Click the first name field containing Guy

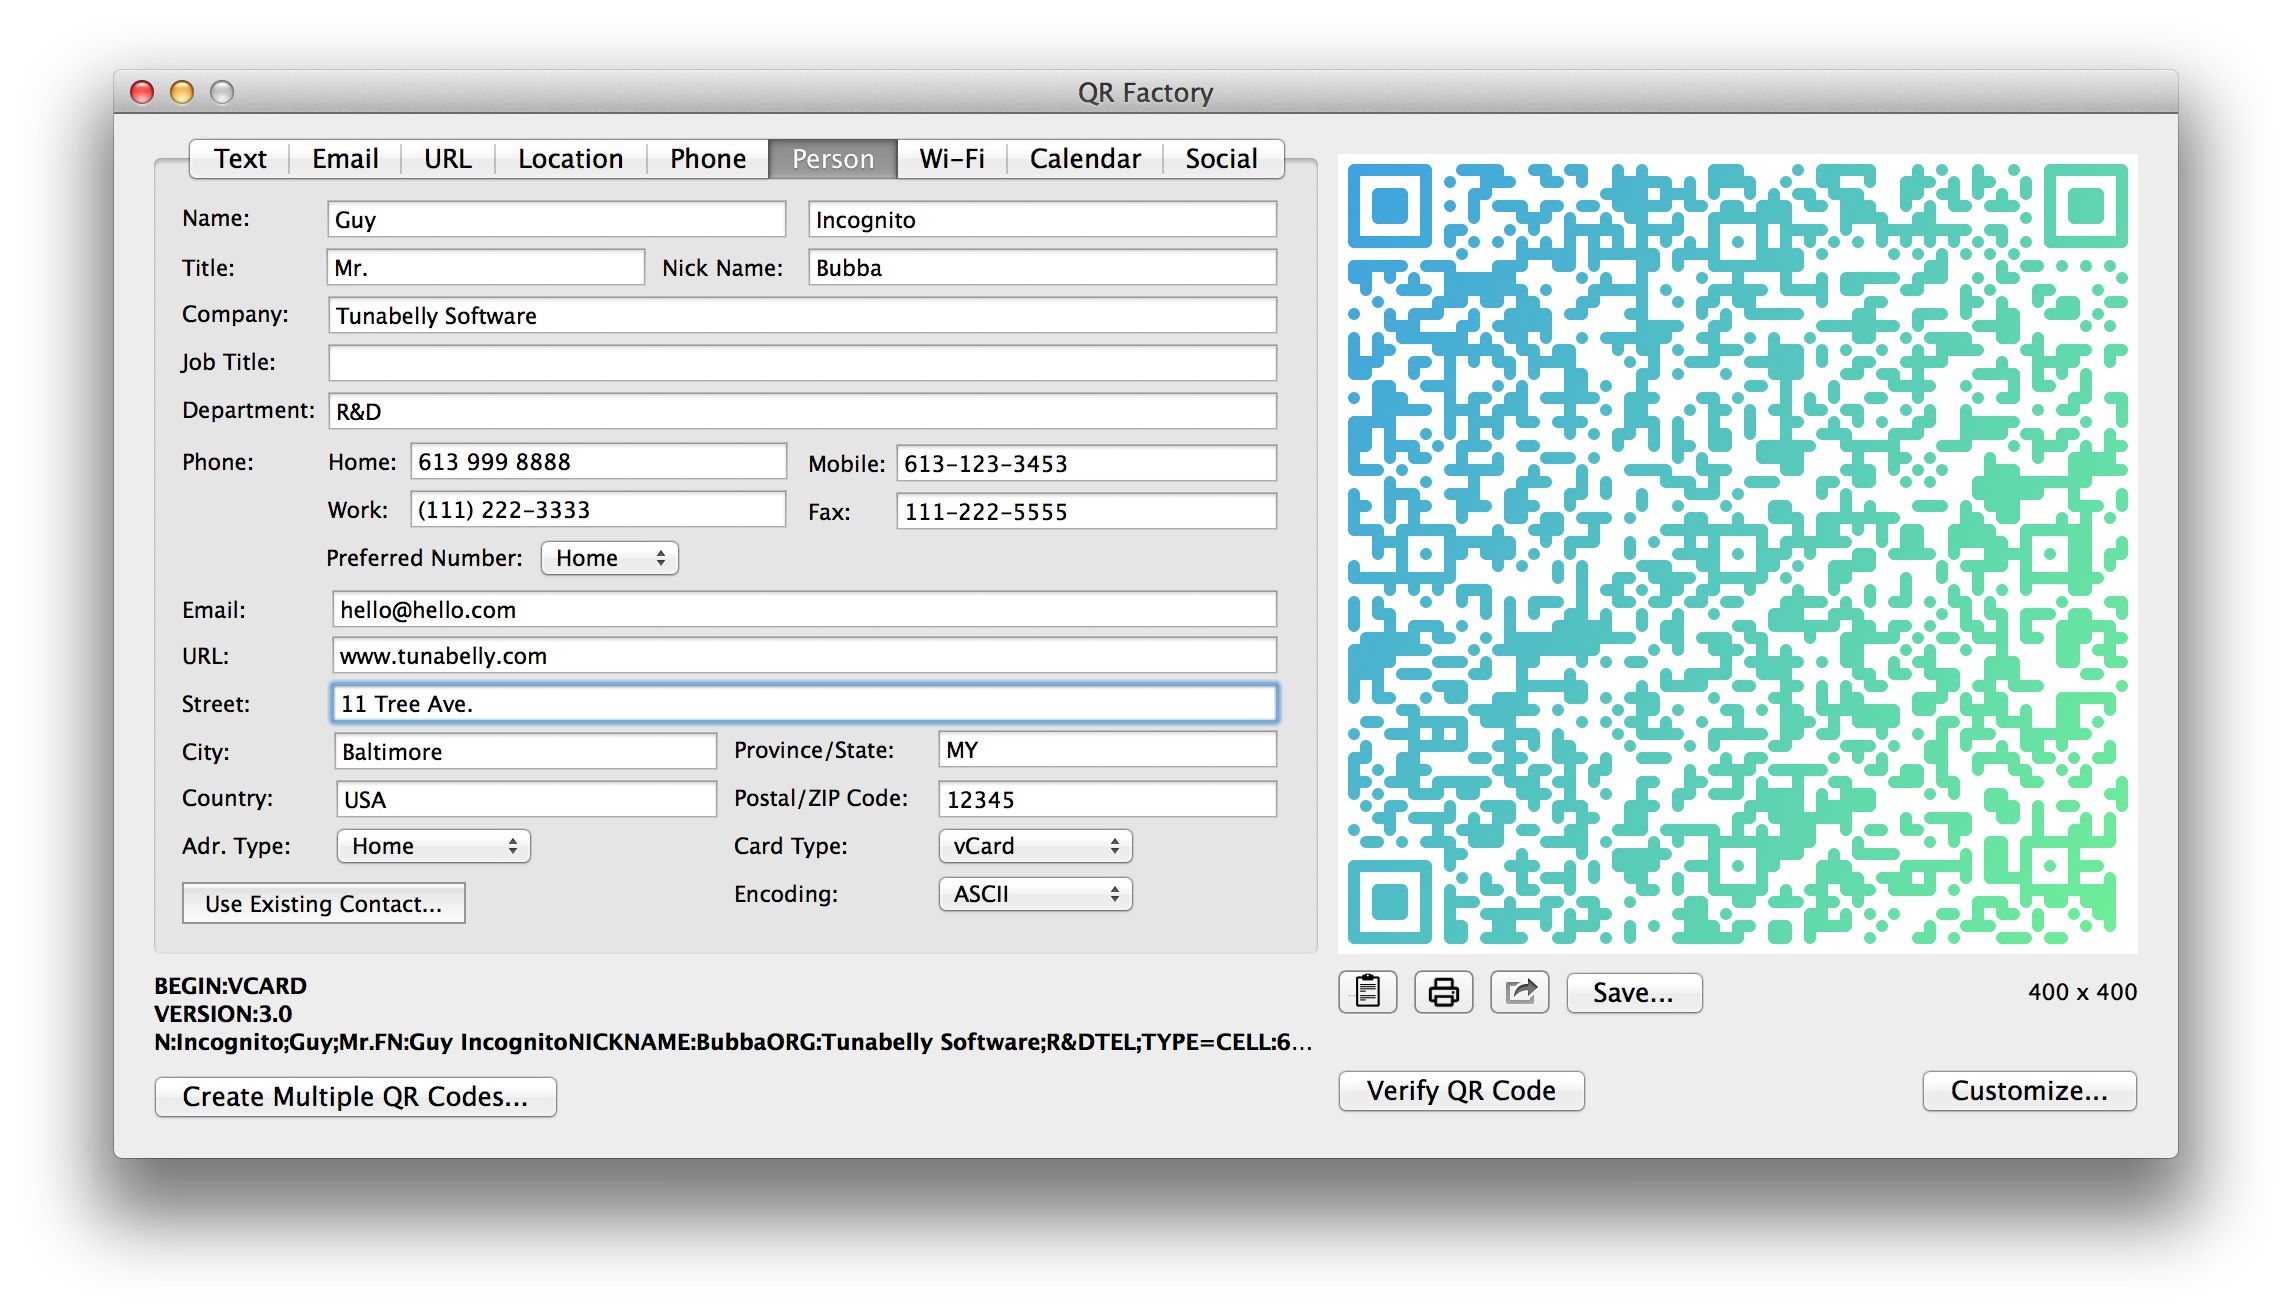556,219
